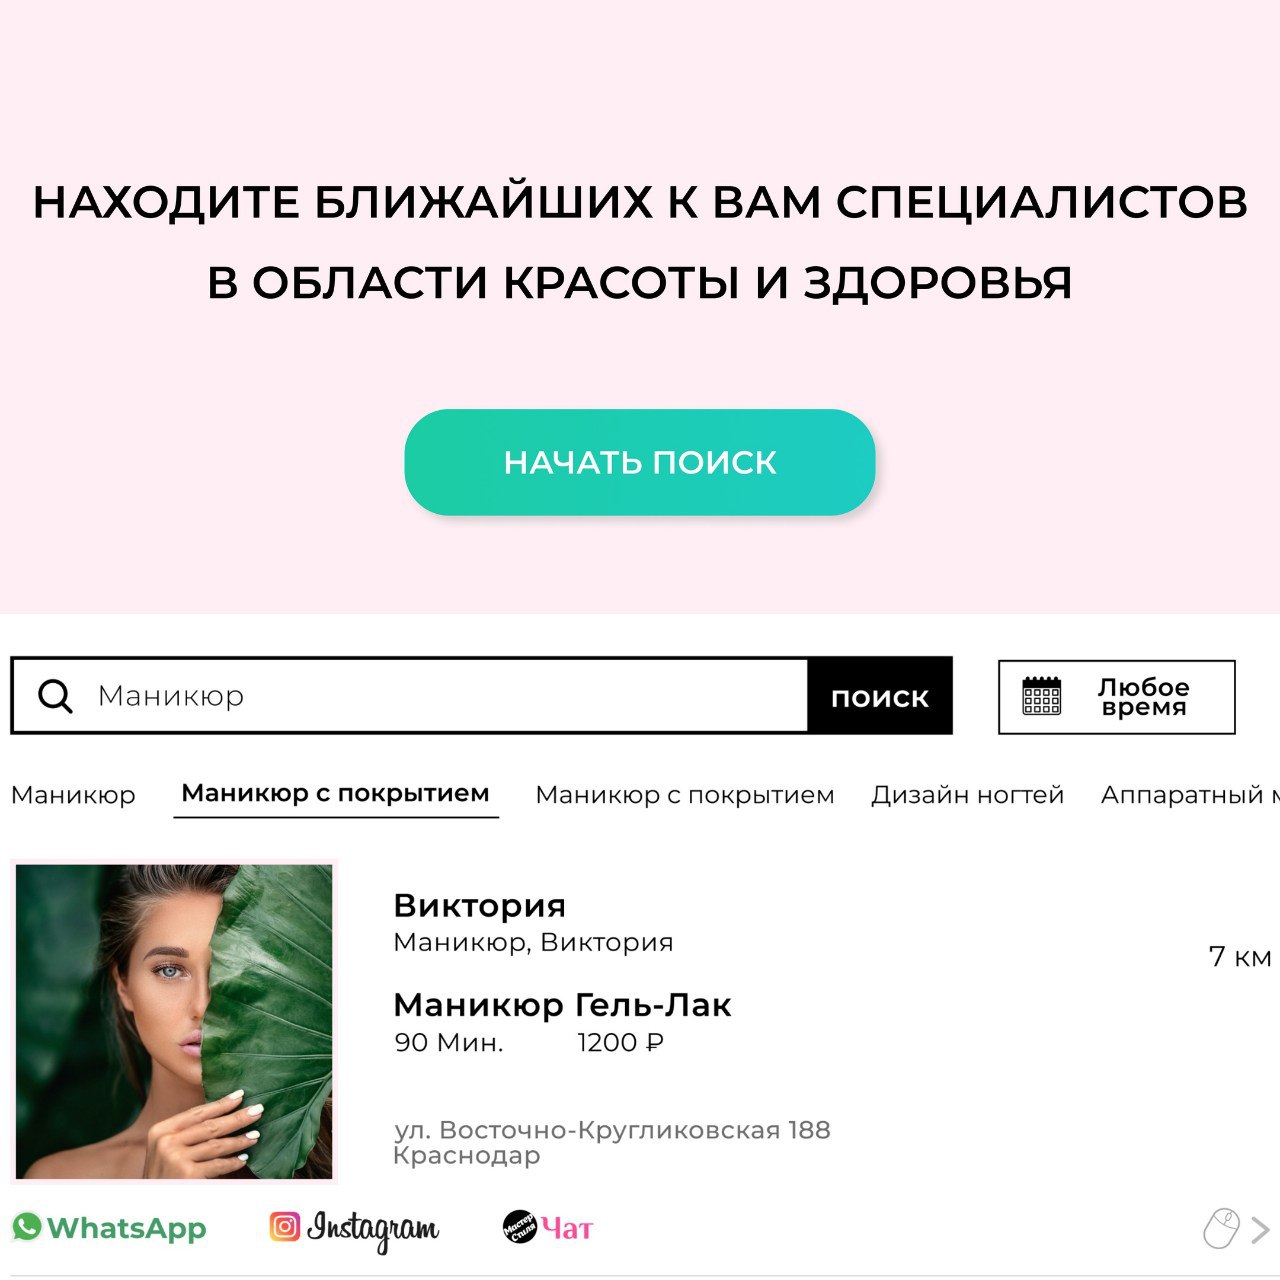Click the mouse scroll icon

tap(1220, 1229)
